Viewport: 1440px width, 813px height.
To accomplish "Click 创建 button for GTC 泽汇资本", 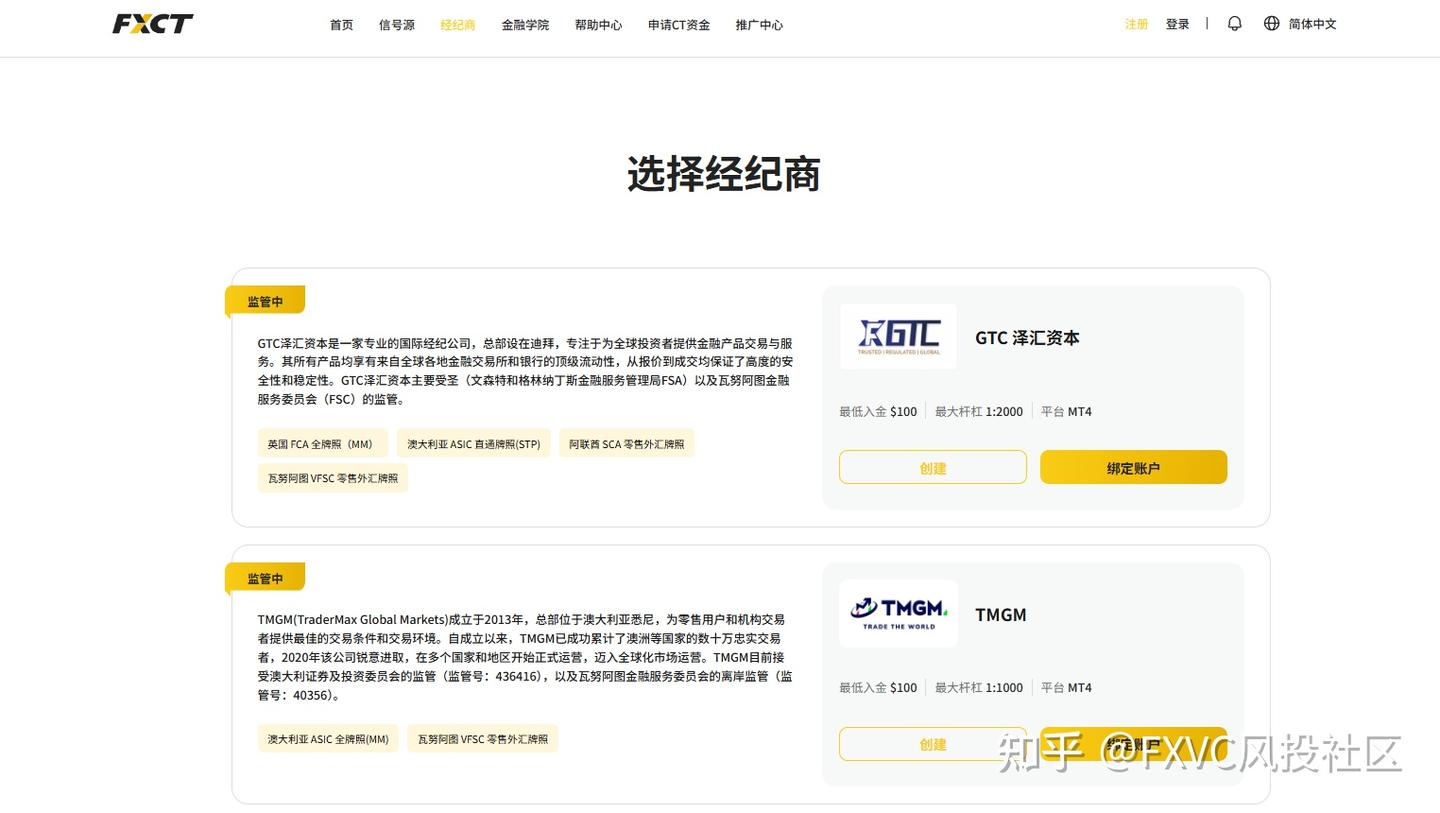I will pos(933,467).
